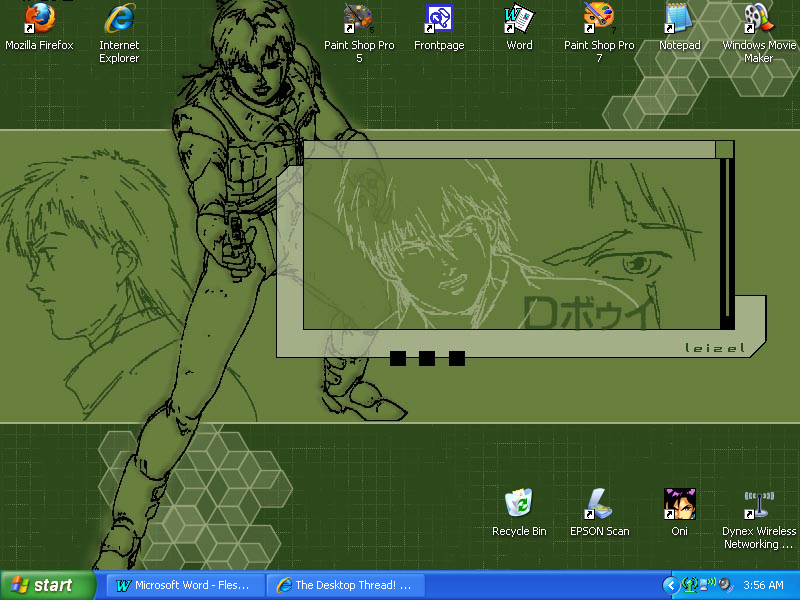Click the Frontpage desktop icon
Image resolution: width=800 pixels, height=600 pixels.
click(x=439, y=27)
